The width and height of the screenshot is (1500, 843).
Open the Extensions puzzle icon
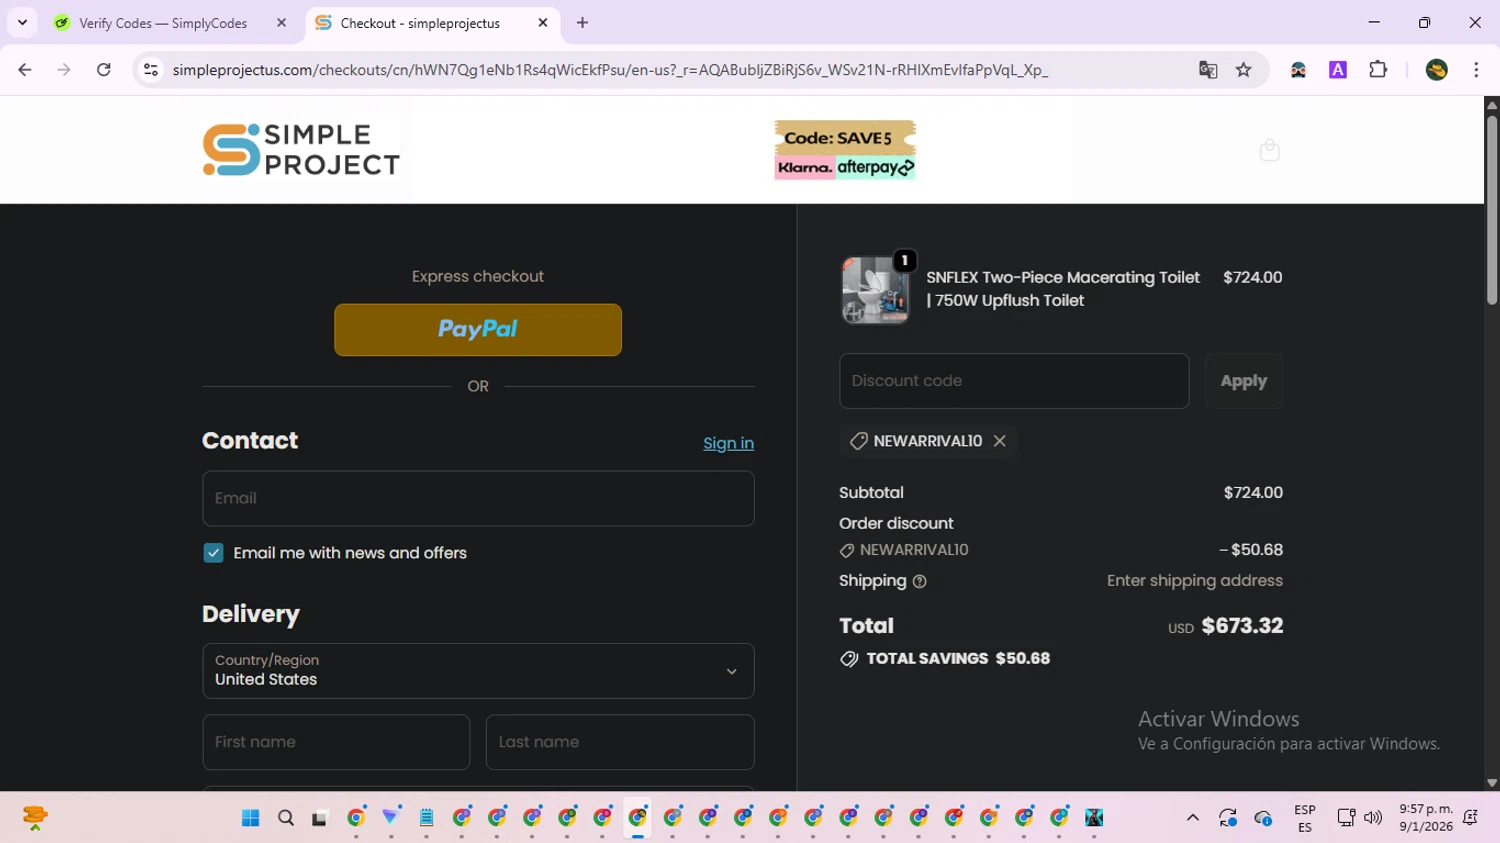pos(1378,70)
